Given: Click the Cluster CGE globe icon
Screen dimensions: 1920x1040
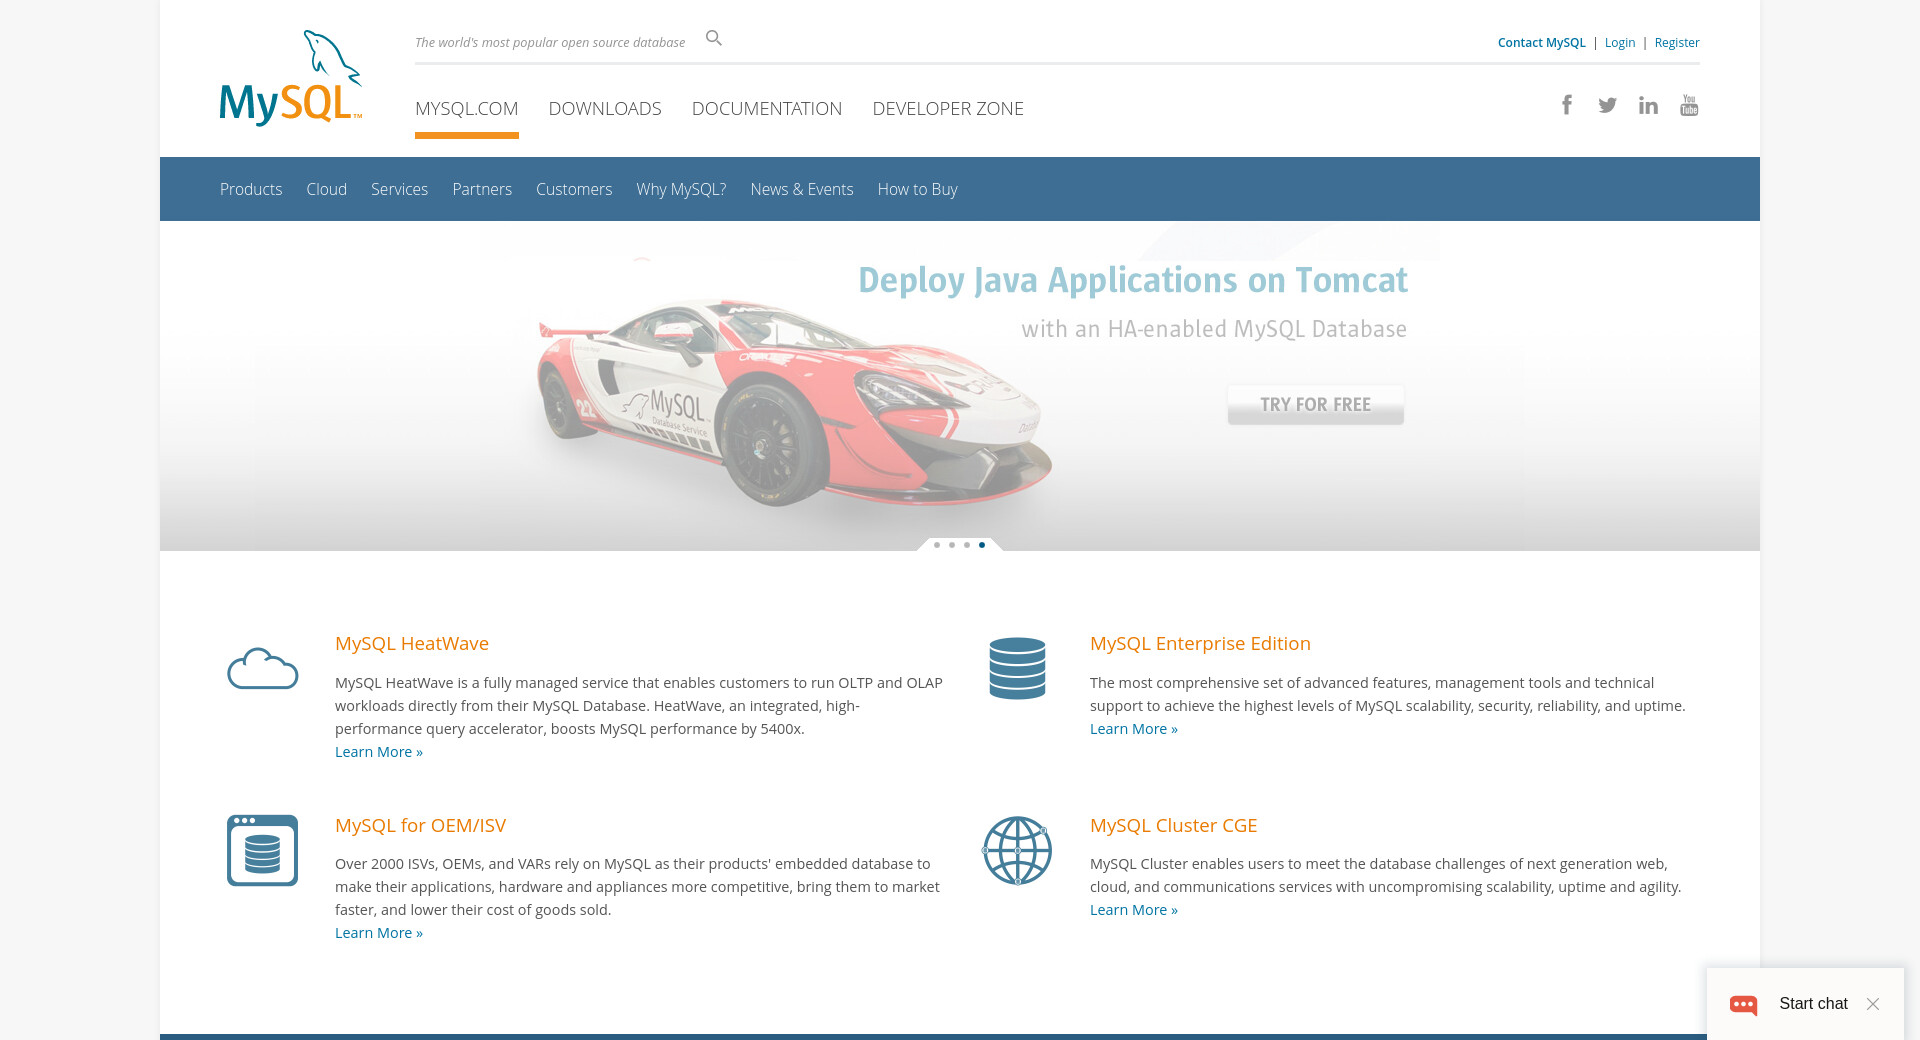Looking at the screenshot, I should (x=1017, y=850).
